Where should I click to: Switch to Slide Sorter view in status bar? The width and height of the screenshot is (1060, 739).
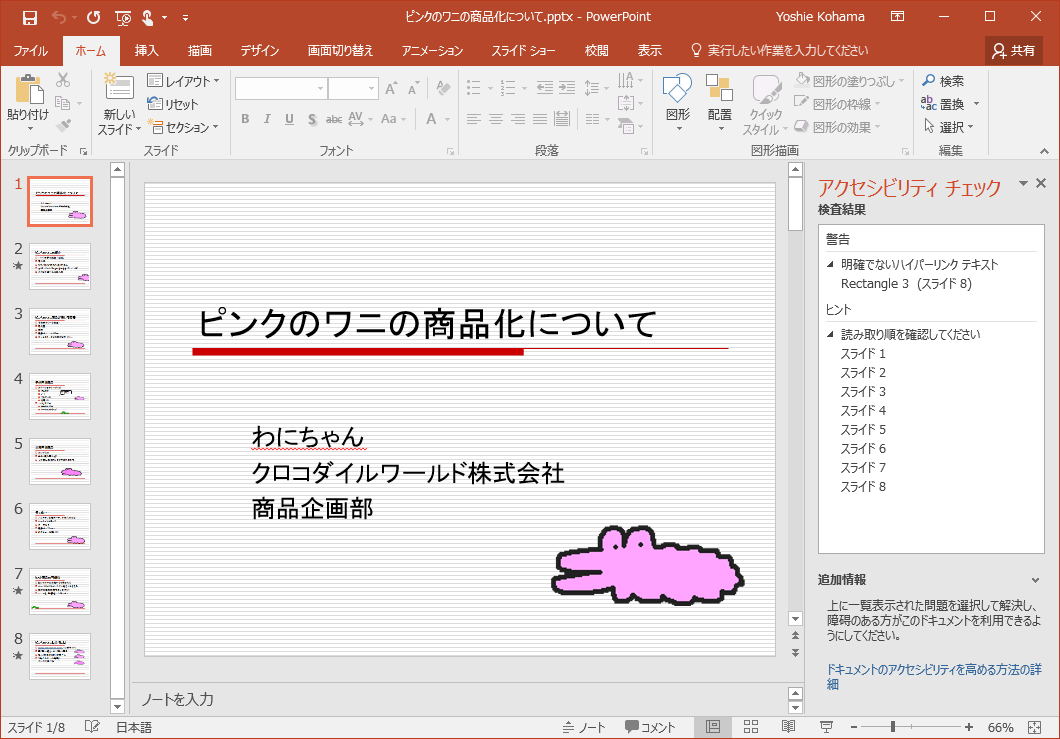point(751,727)
